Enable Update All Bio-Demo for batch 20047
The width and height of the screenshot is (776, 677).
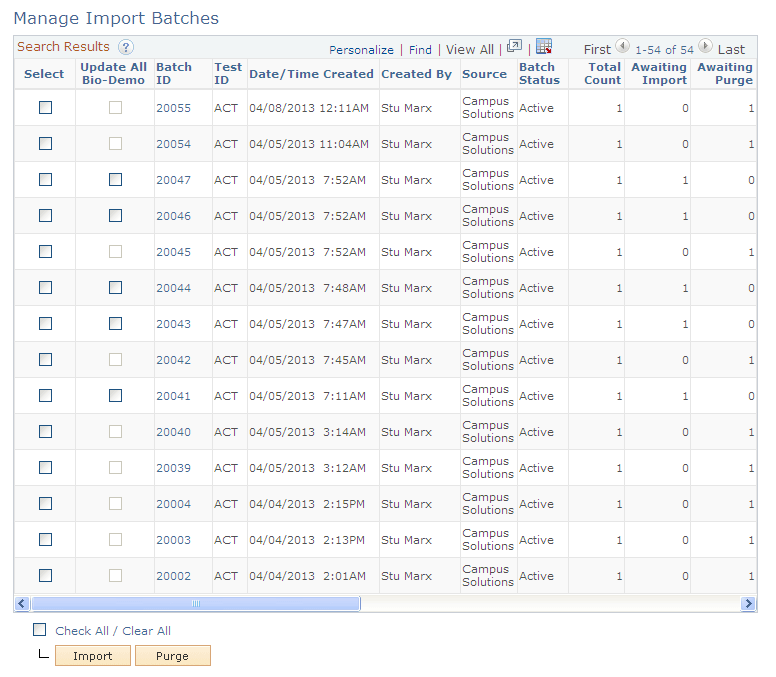coord(115,180)
